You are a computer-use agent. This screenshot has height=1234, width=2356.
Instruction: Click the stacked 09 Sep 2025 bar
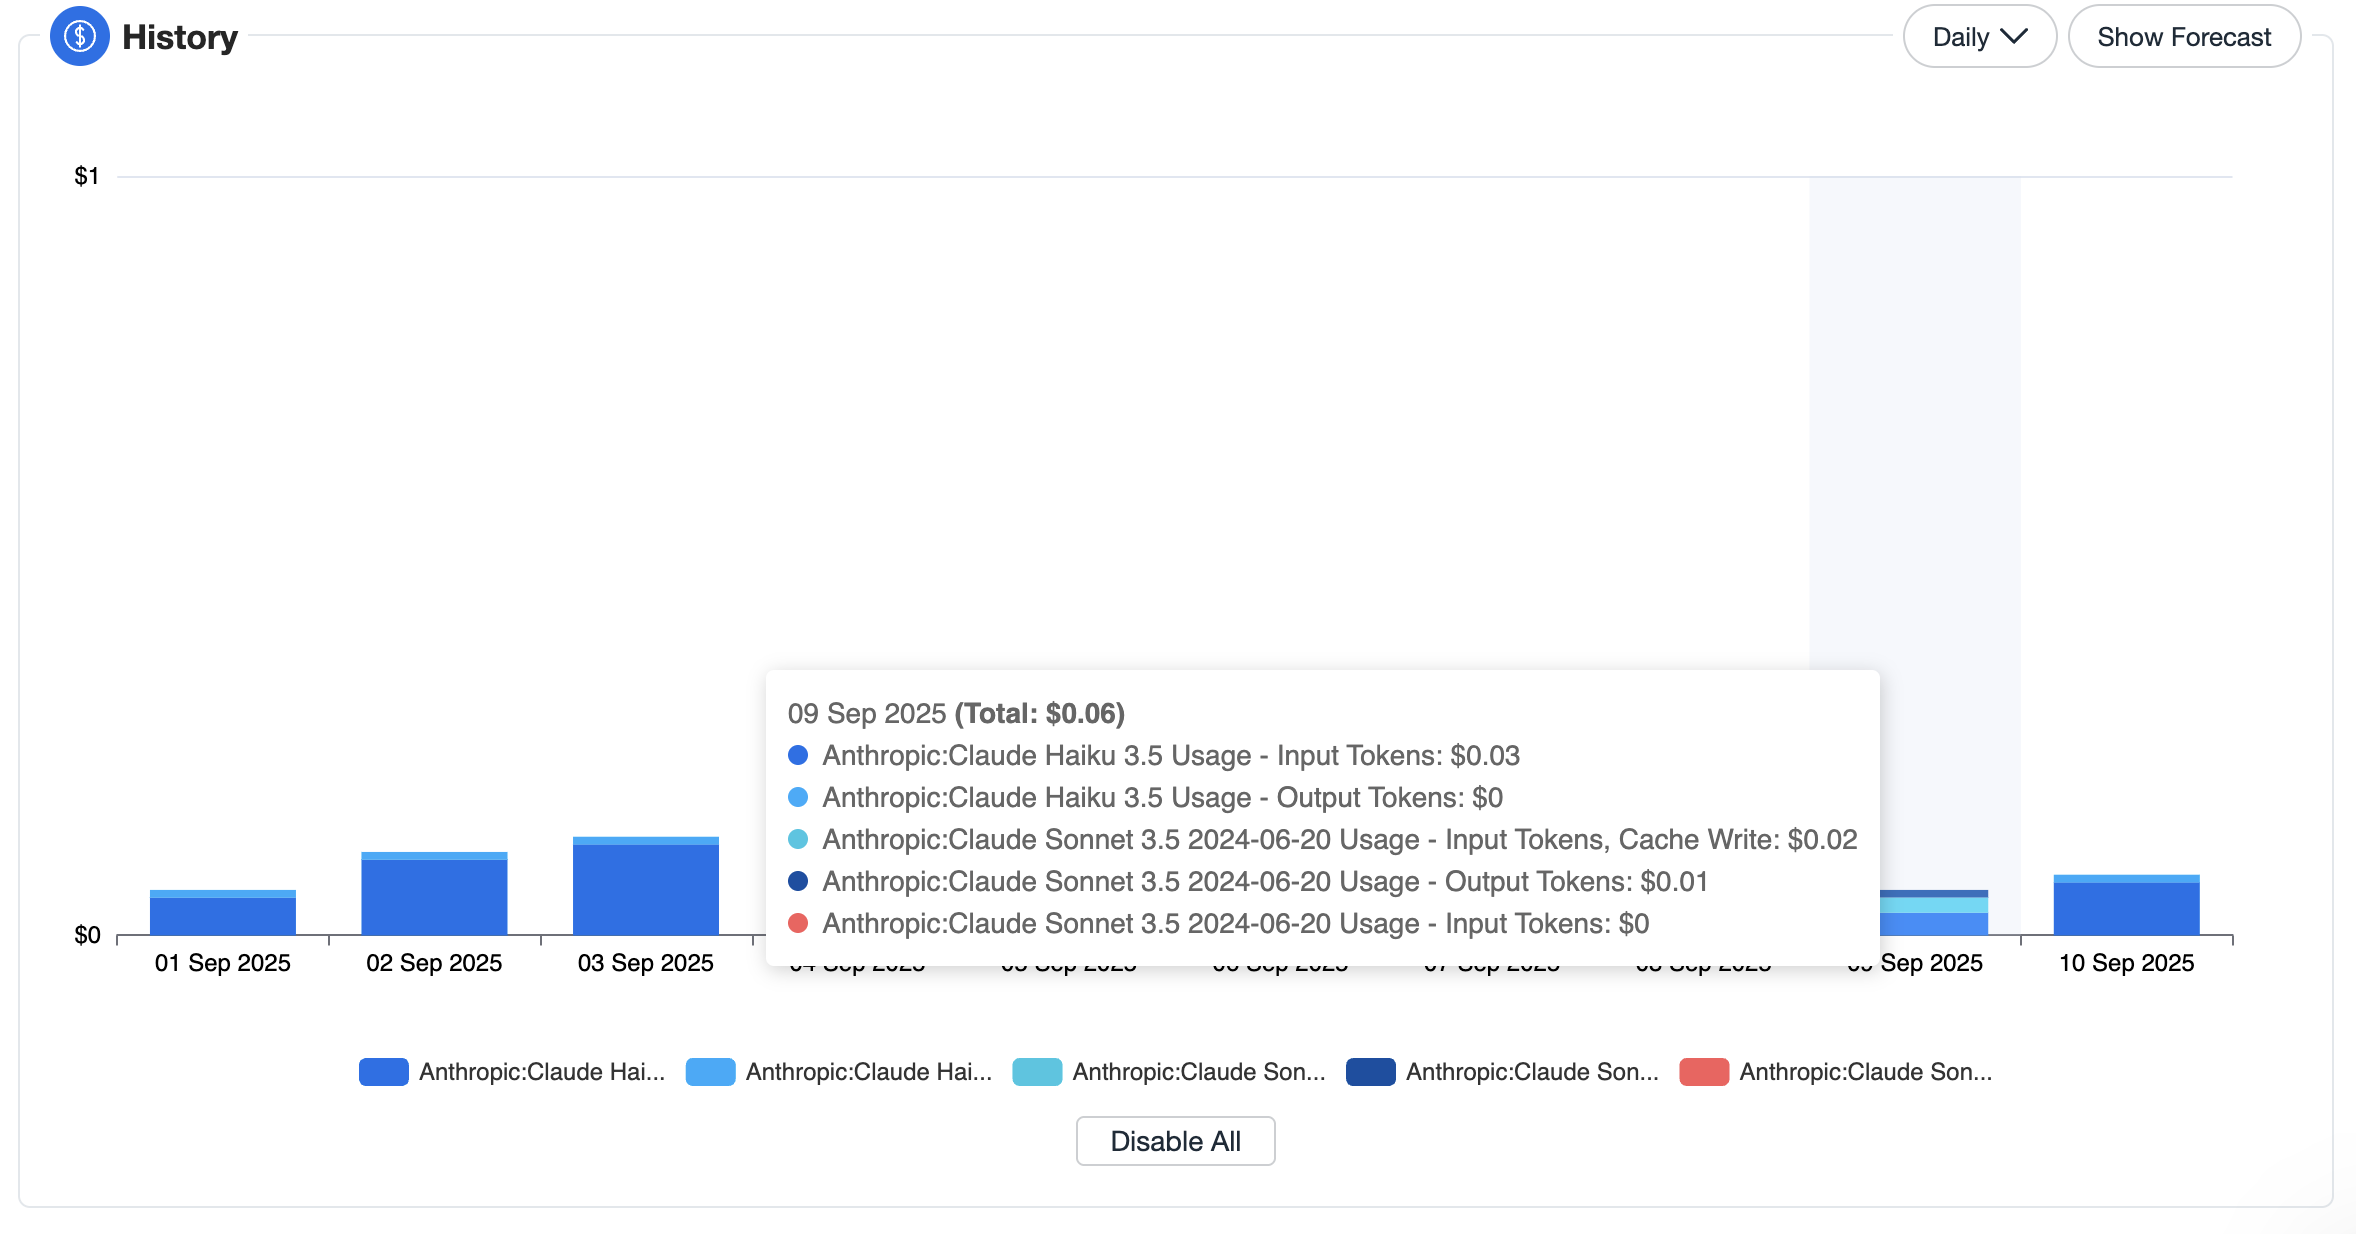1934,913
